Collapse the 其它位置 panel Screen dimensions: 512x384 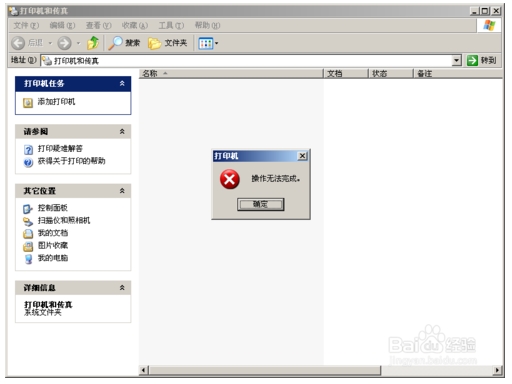coord(122,191)
